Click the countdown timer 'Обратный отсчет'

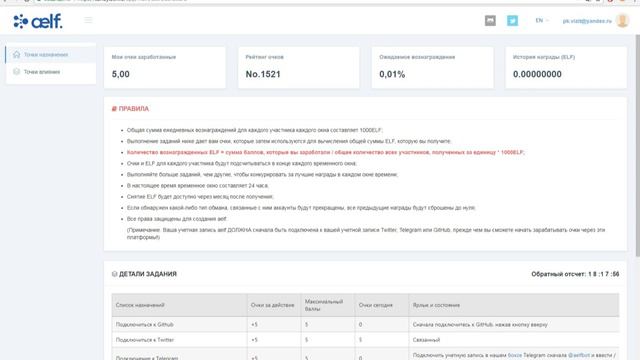point(575,274)
